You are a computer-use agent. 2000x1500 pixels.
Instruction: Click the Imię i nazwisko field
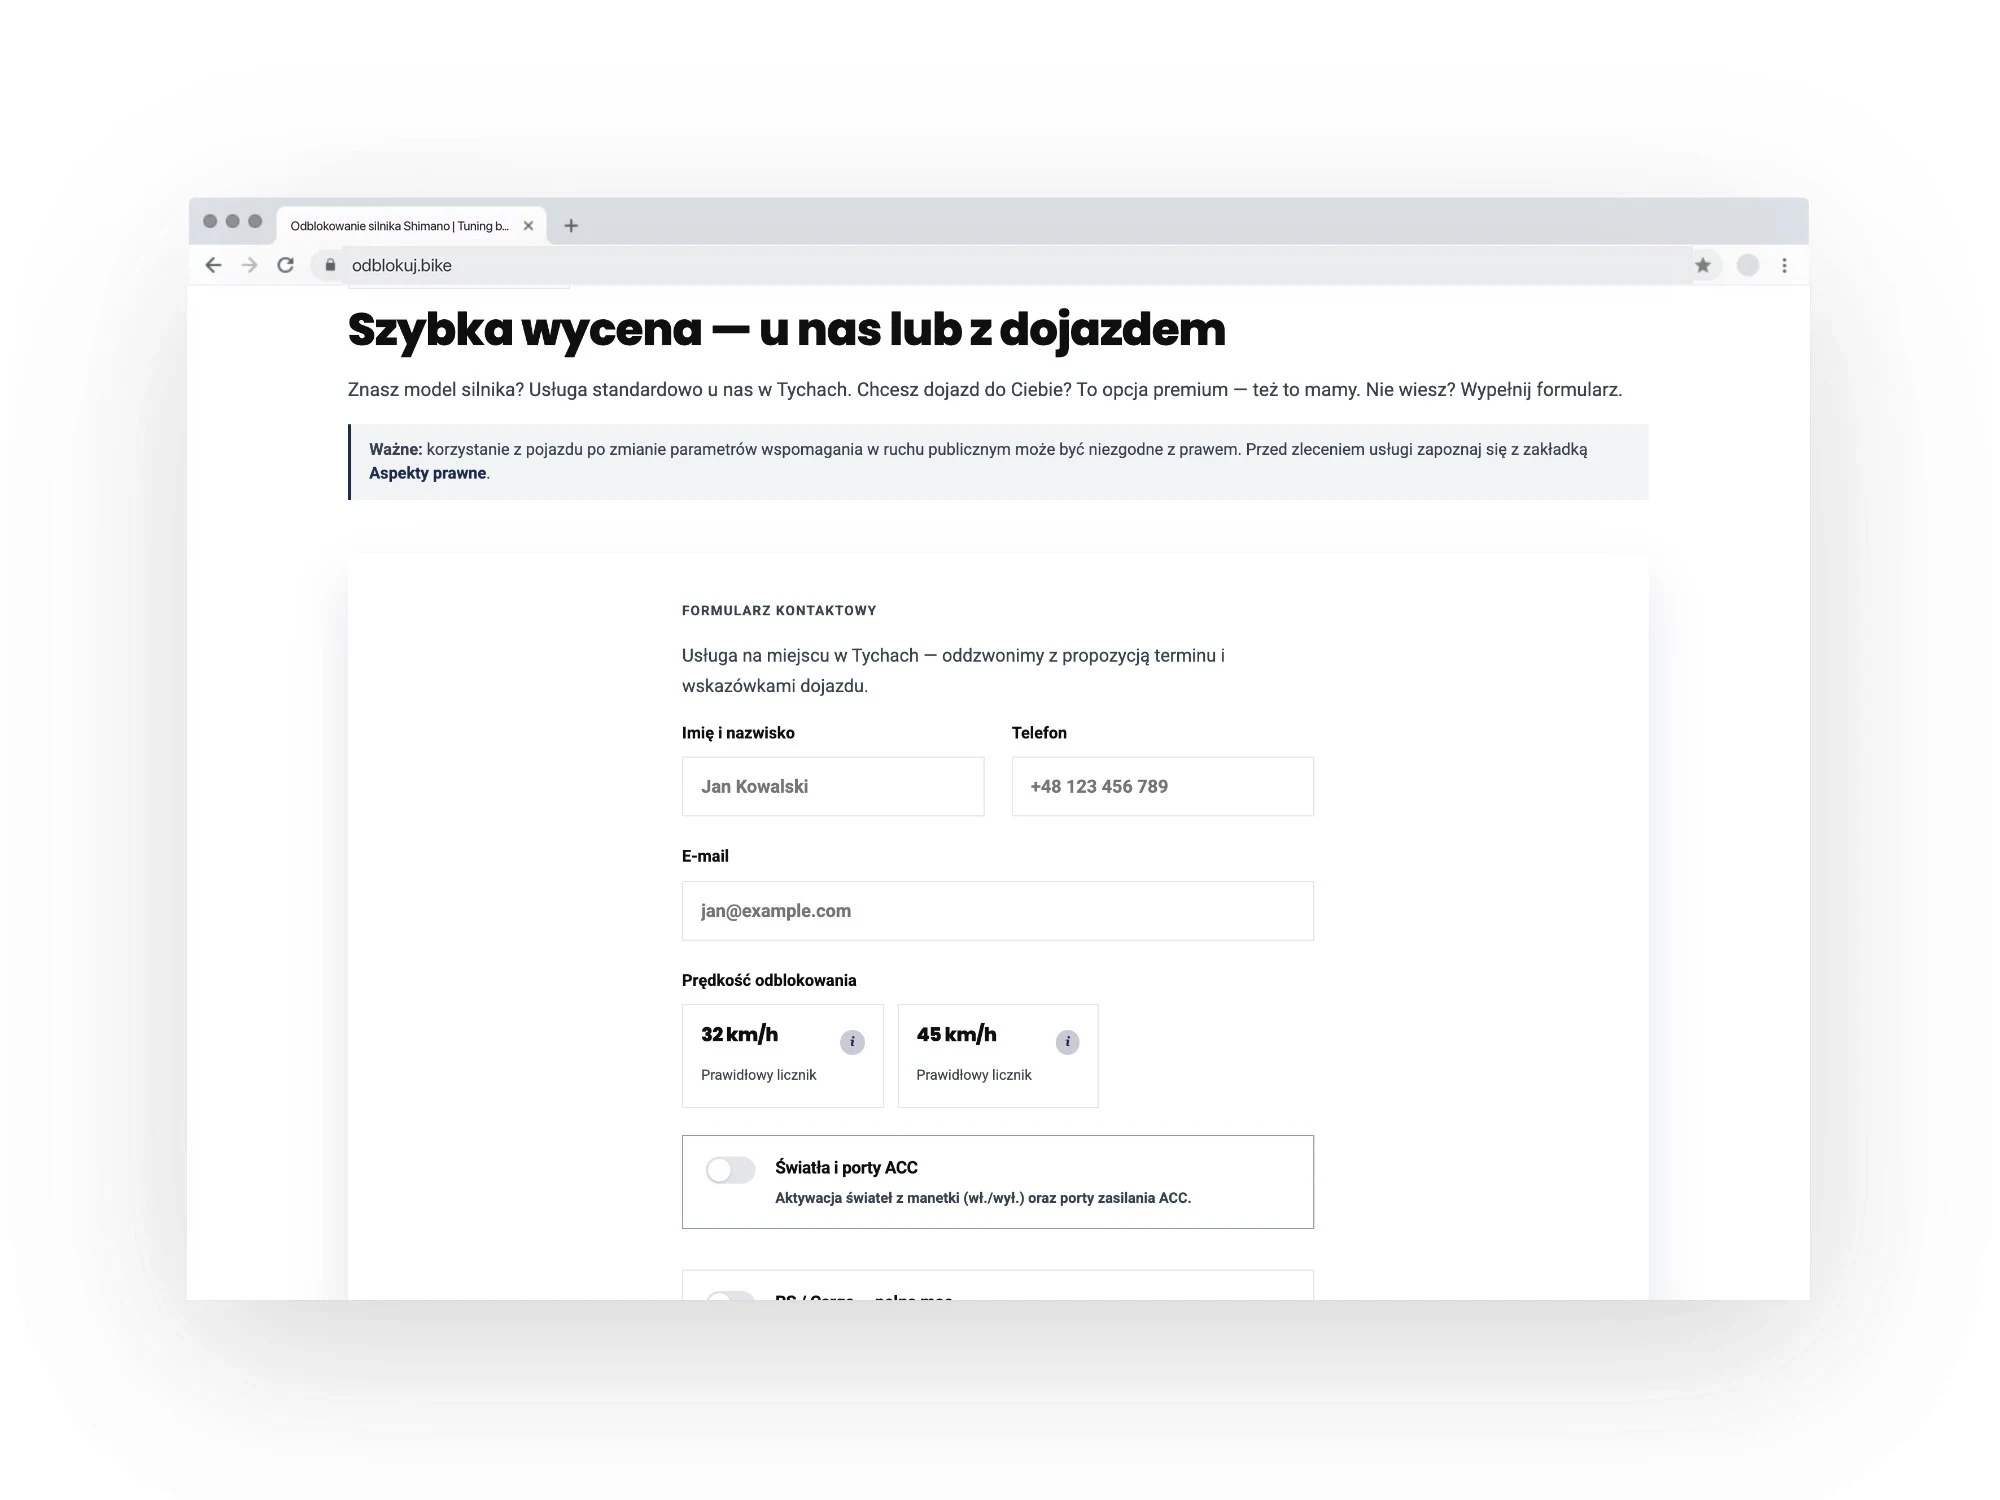833,786
